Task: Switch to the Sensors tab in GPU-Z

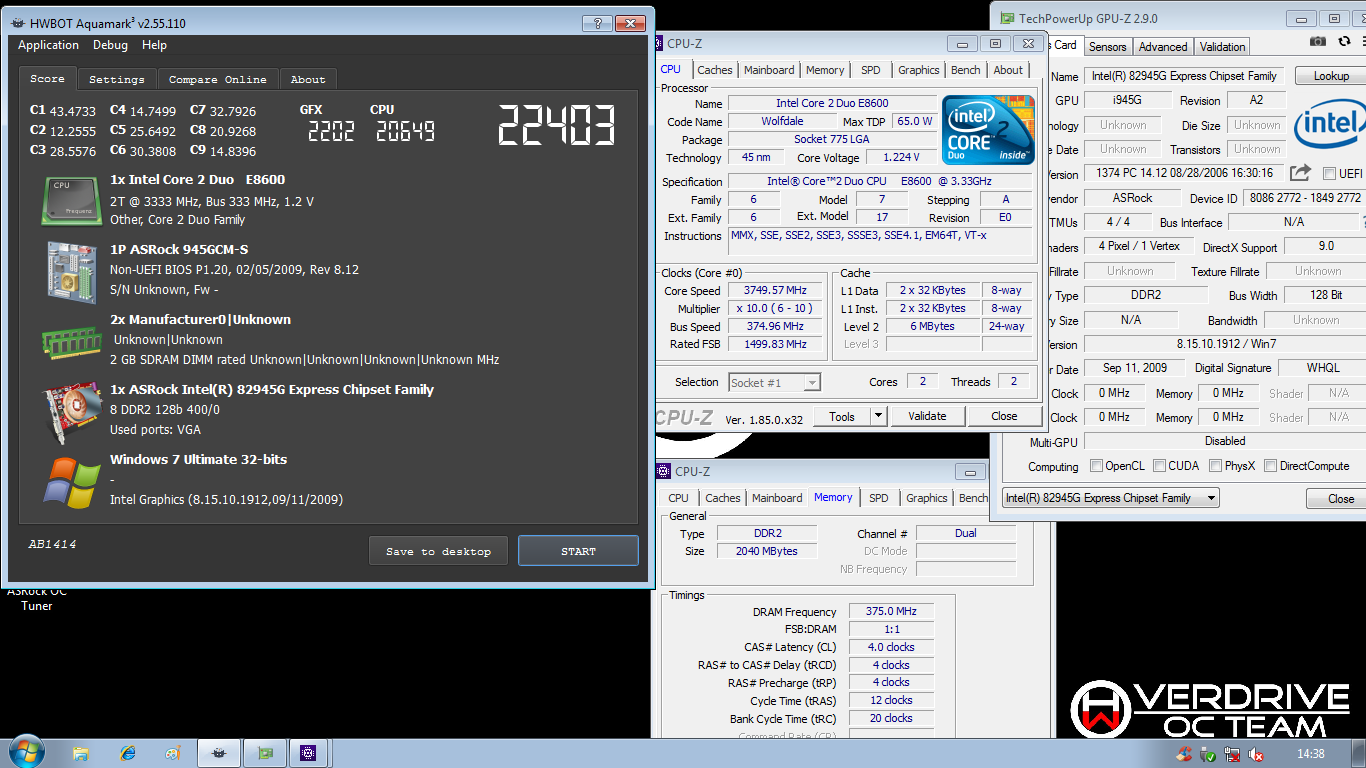Action: tap(1108, 47)
